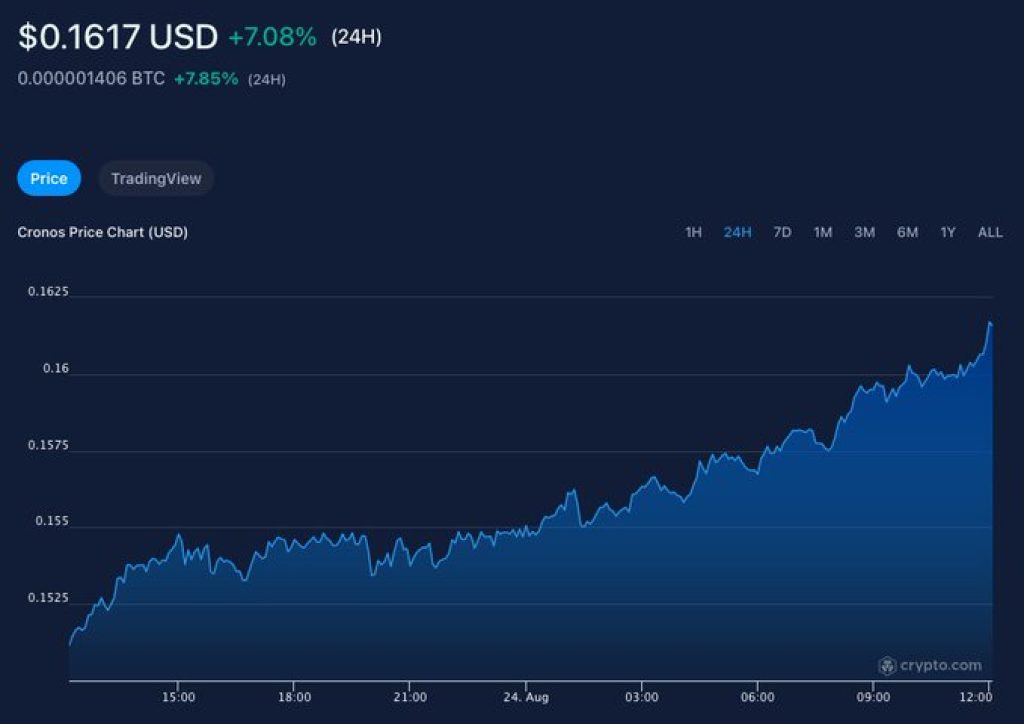Click the 12:00 time axis label
This screenshot has height=724, width=1024.
point(976,697)
